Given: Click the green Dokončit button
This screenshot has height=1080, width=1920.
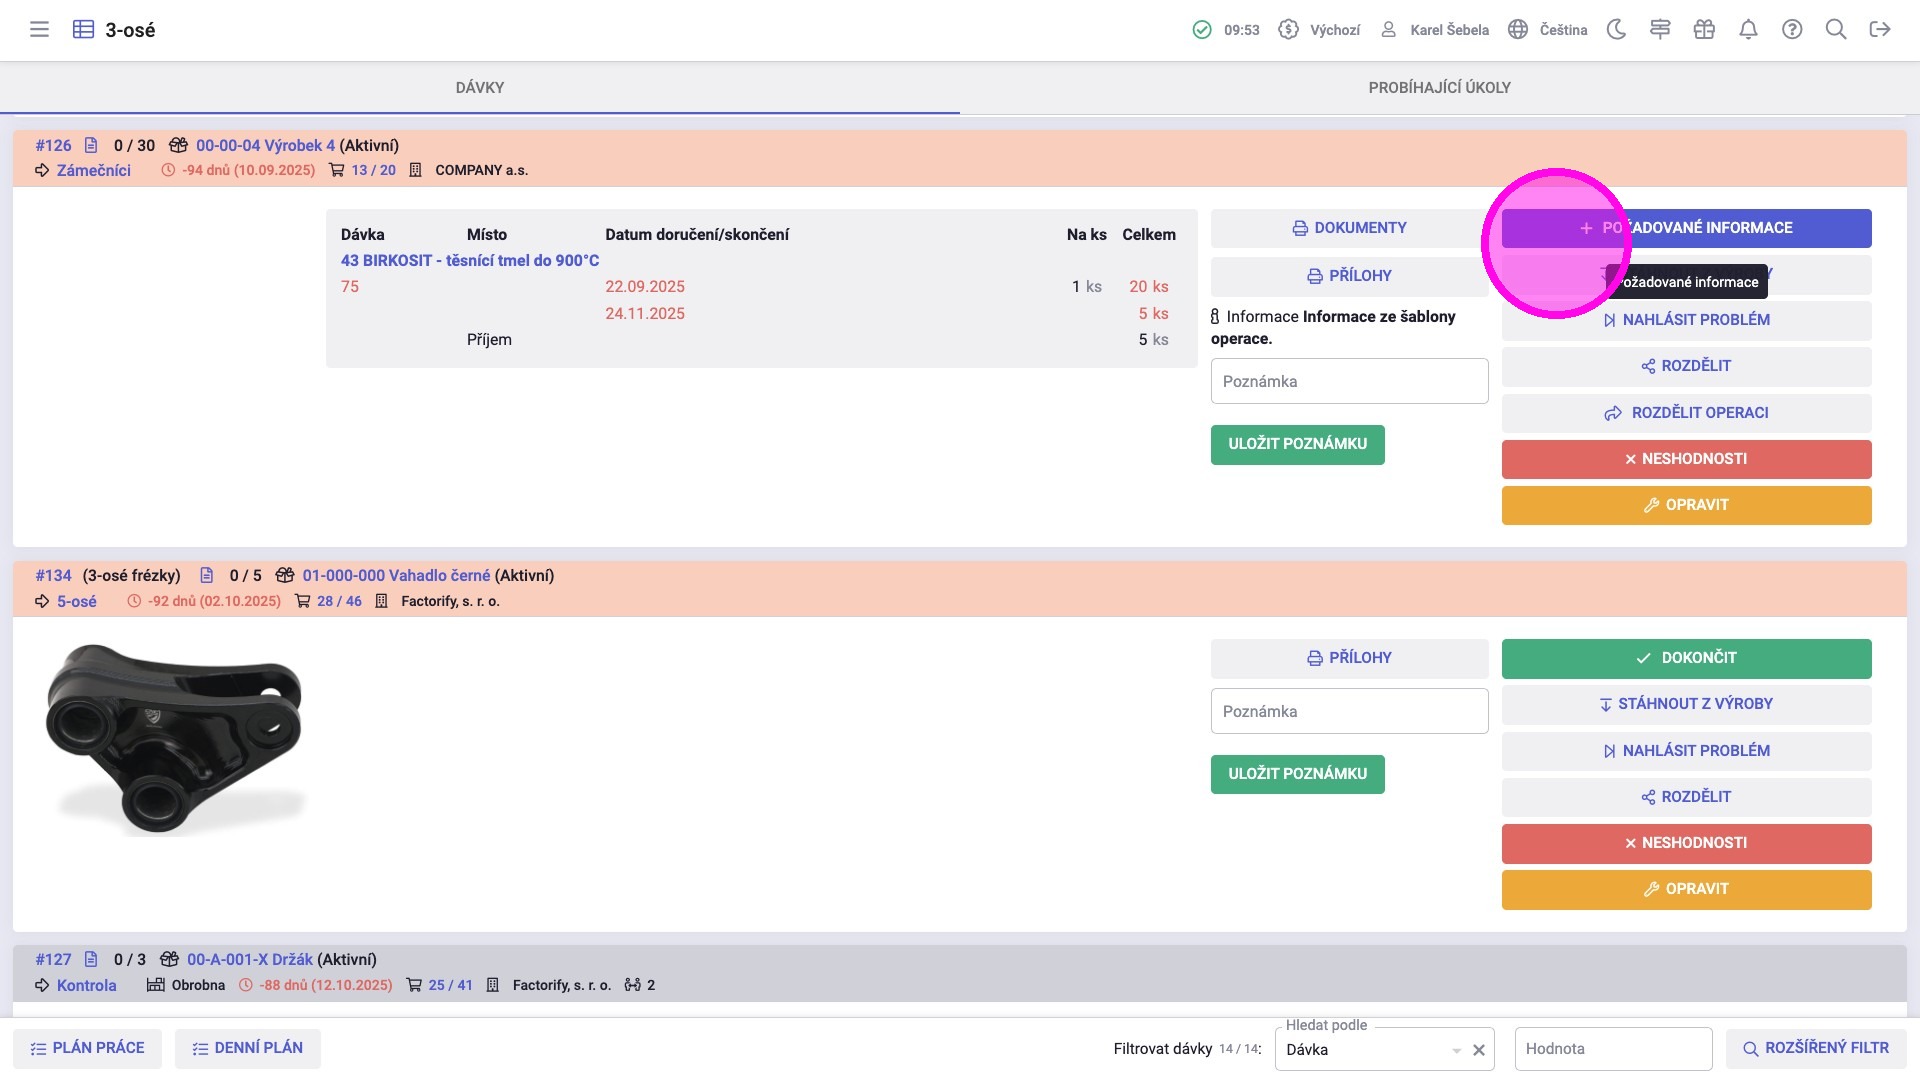Looking at the screenshot, I should point(1686,658).
